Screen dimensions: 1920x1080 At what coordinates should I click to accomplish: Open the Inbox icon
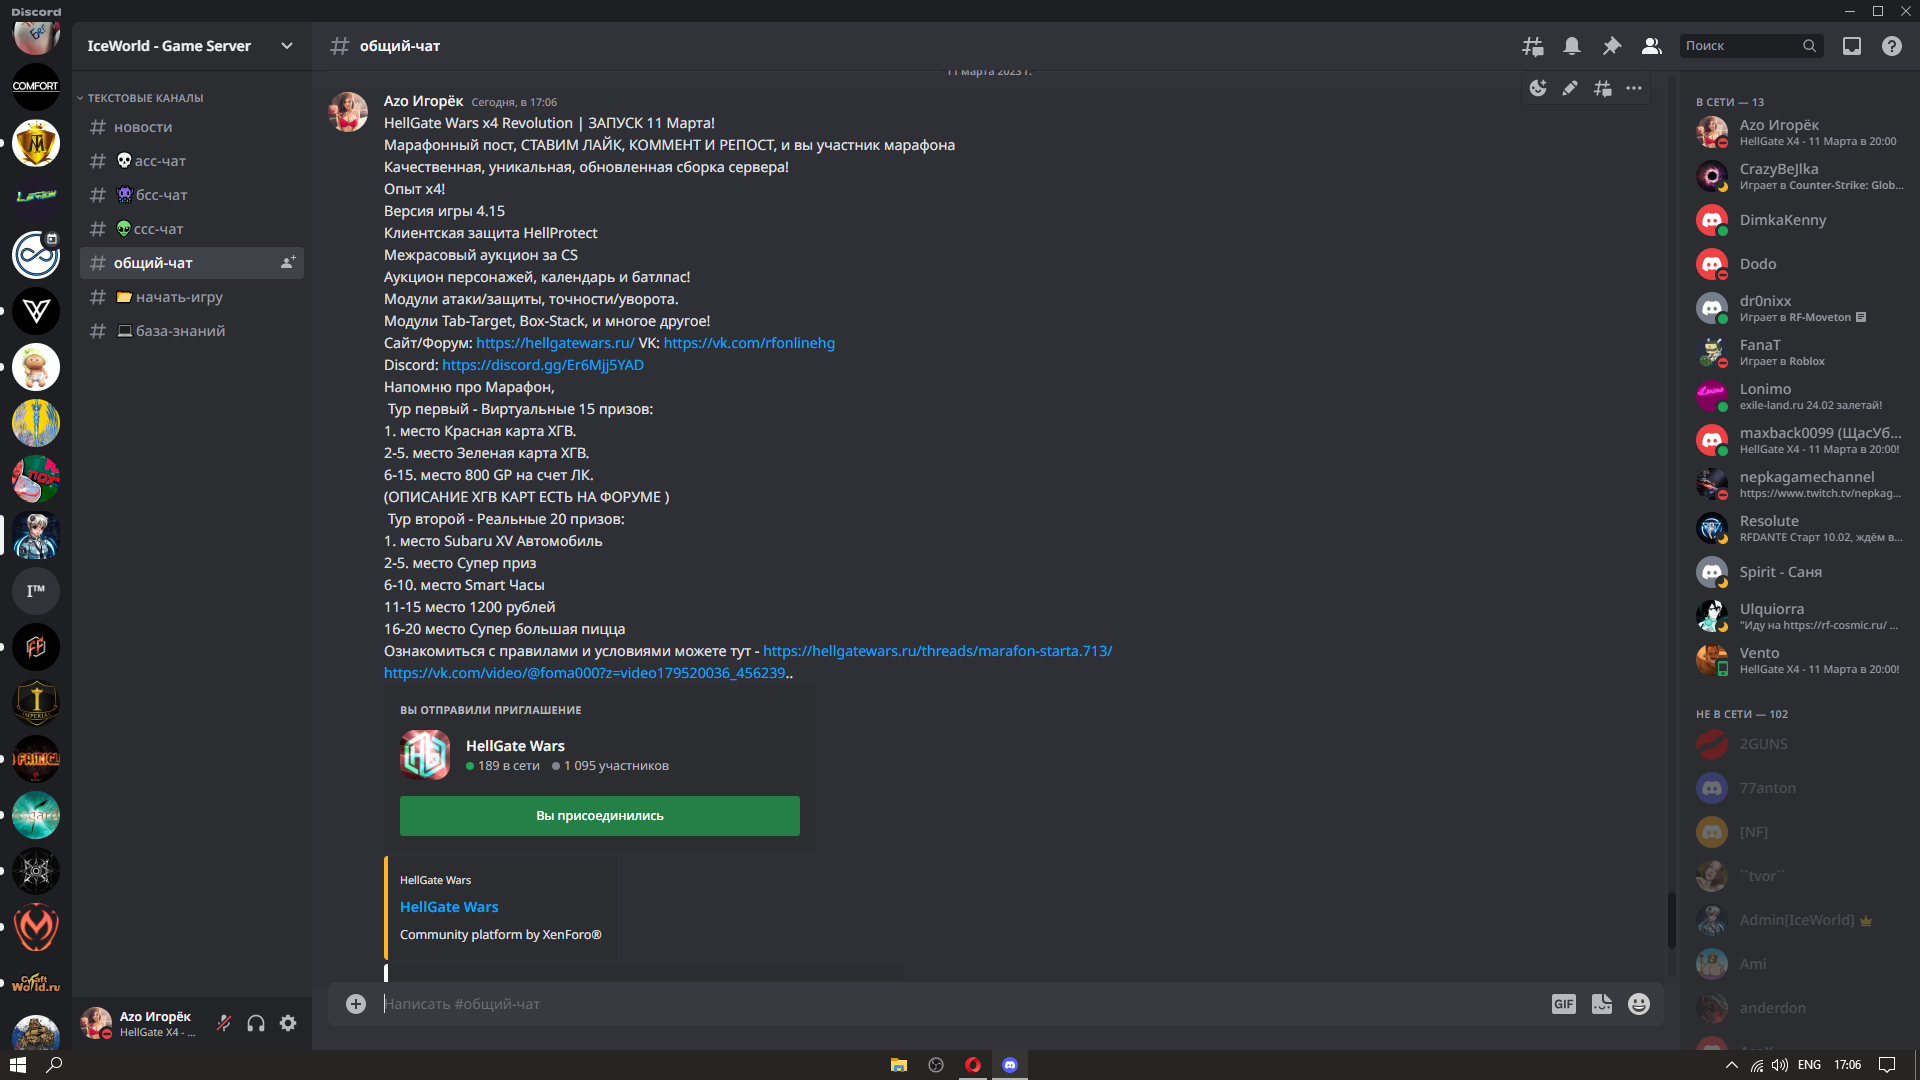[1852, 46]
